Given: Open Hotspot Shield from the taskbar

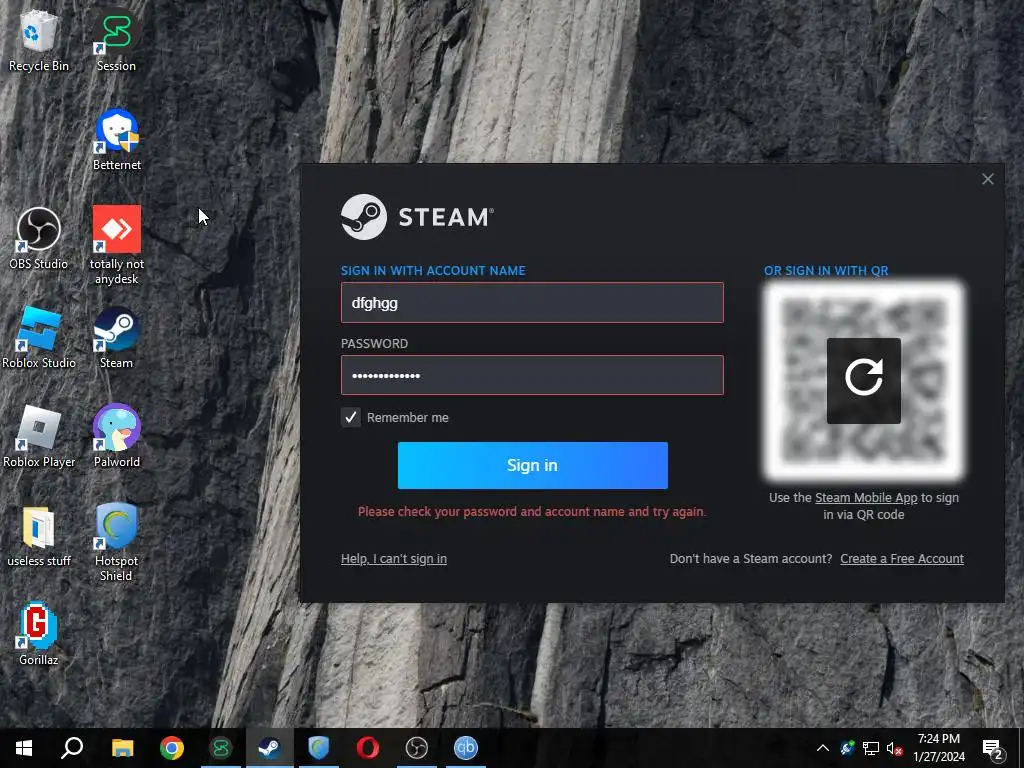Looking at the screenshot, I should 319,748.
